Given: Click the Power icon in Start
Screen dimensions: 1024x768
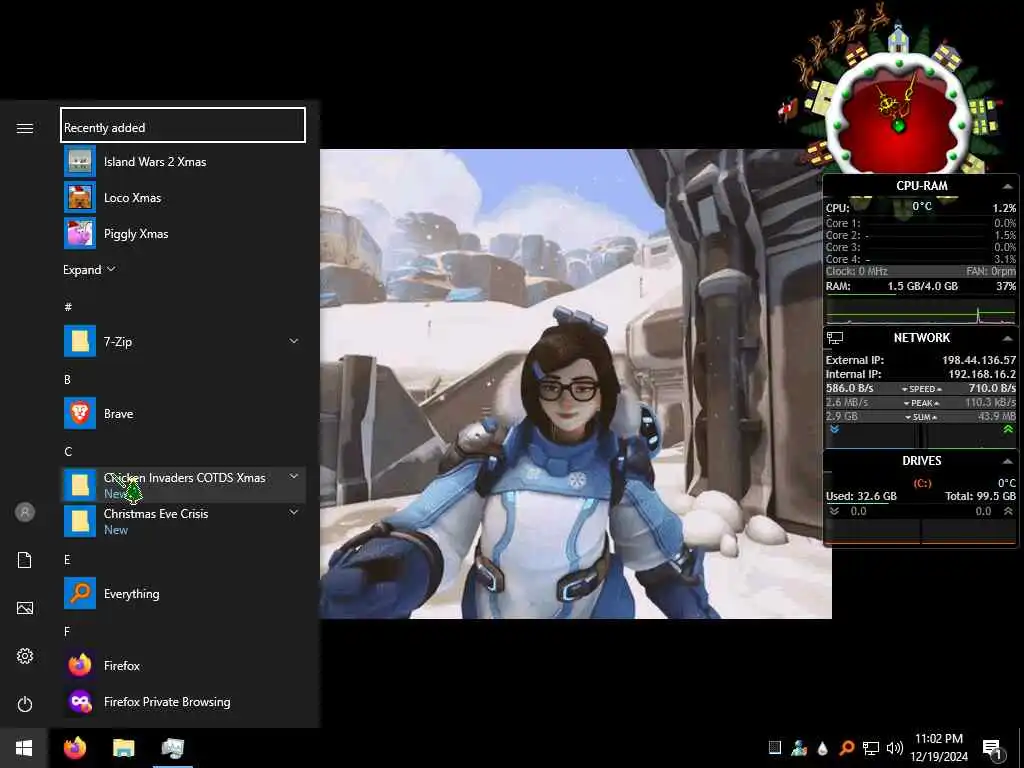Looking at the screenshot, I should (25, 704).
